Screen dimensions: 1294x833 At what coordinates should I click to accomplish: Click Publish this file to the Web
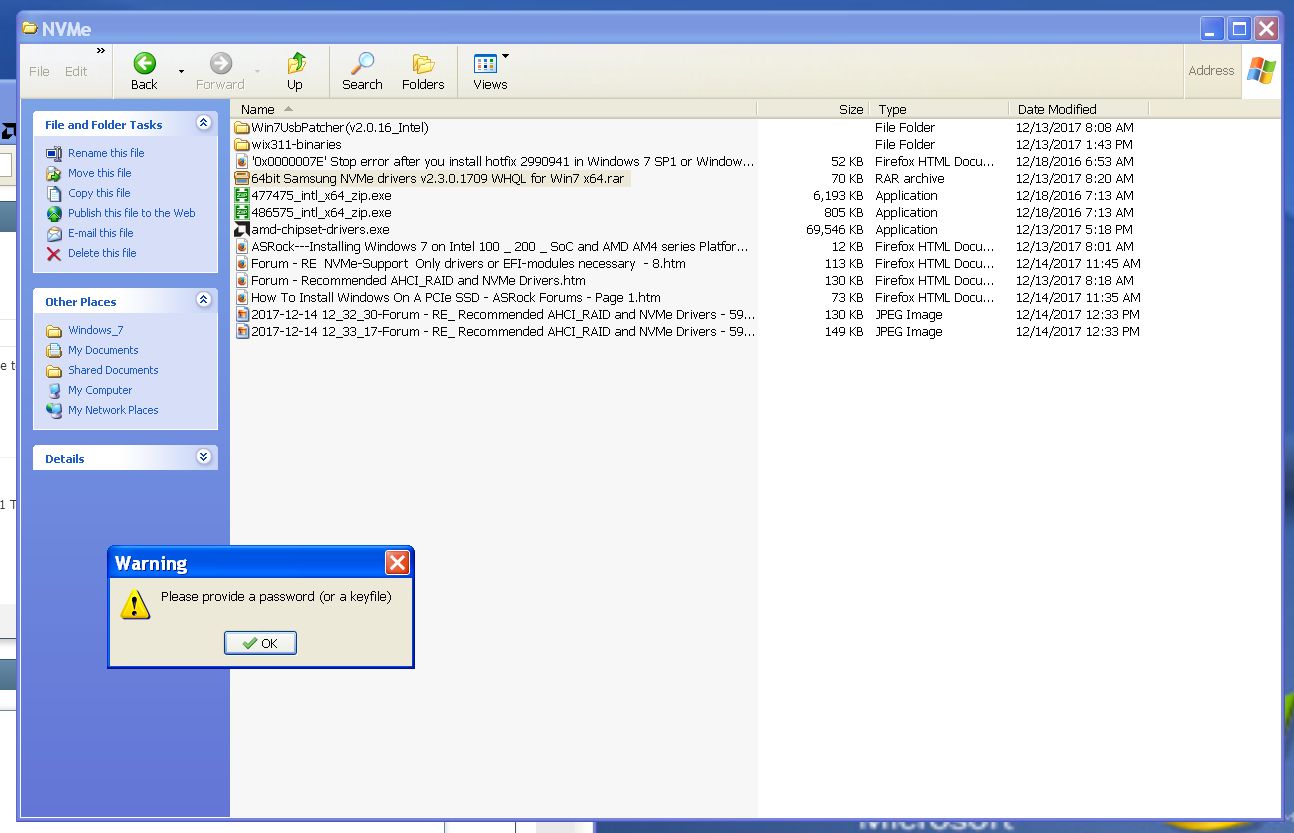[x=132, y=213]
